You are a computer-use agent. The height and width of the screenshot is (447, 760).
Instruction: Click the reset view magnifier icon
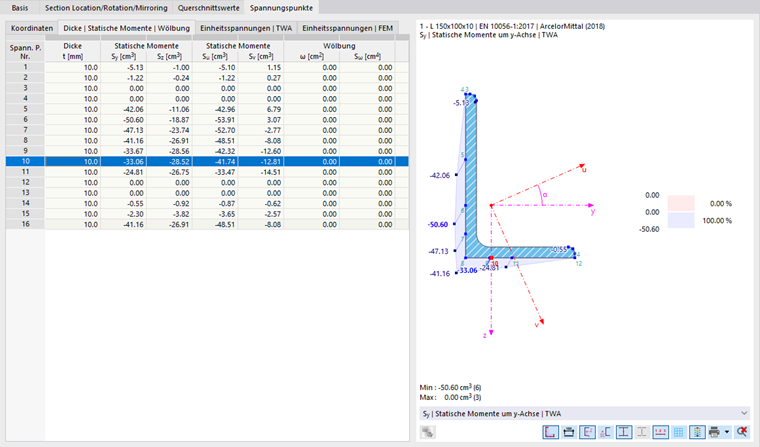[742, 431]
